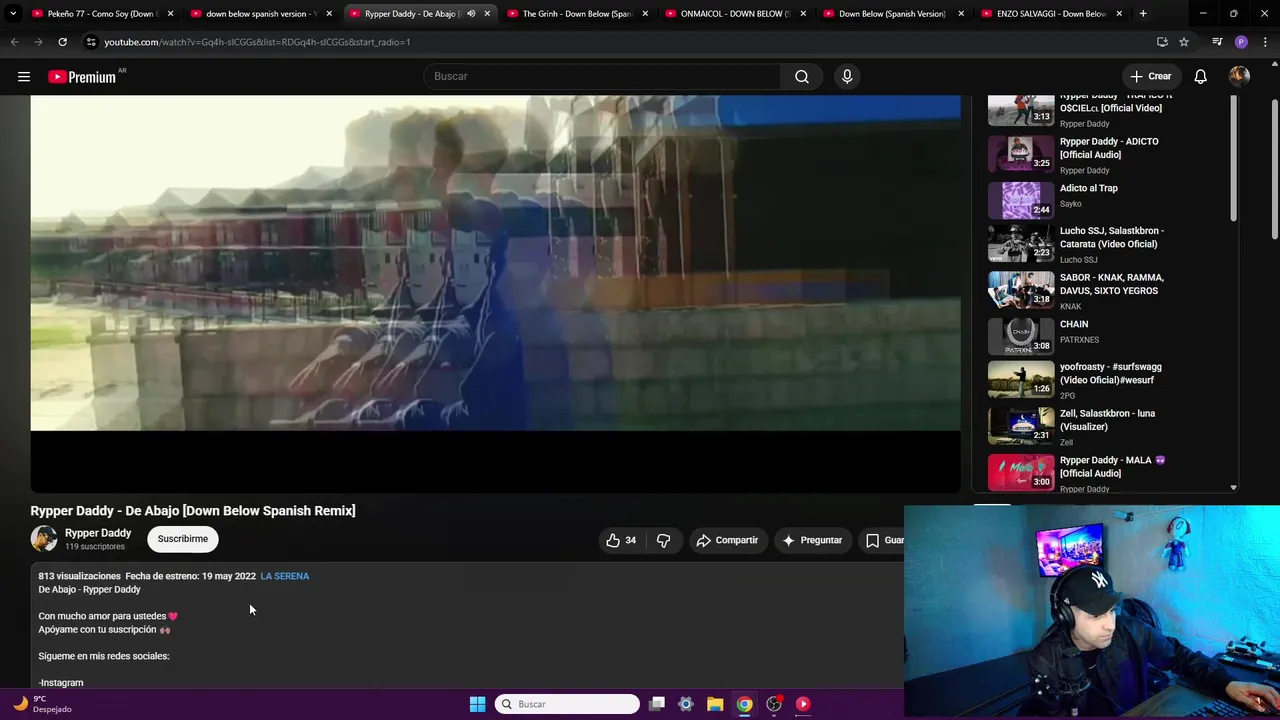
Task: Click video title Rypper Daddy - De Abajo
Action: (x=193, y=510)
